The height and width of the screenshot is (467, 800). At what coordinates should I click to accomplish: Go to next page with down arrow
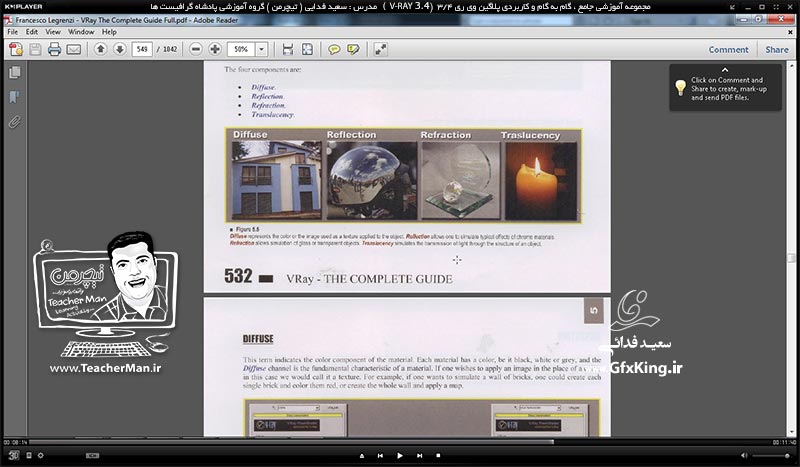point(119,49)
